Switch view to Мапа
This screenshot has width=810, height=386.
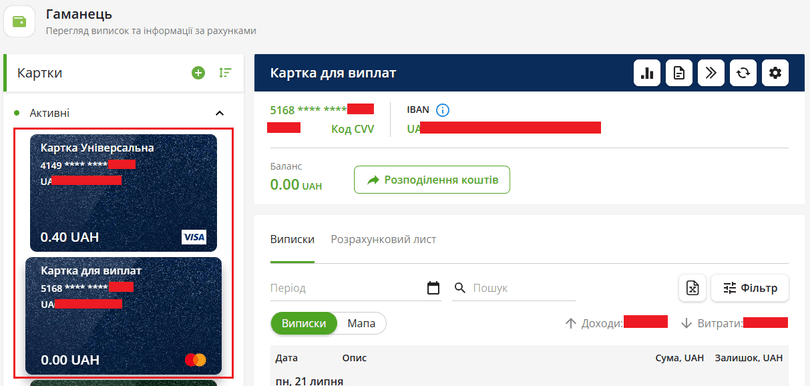361,323
